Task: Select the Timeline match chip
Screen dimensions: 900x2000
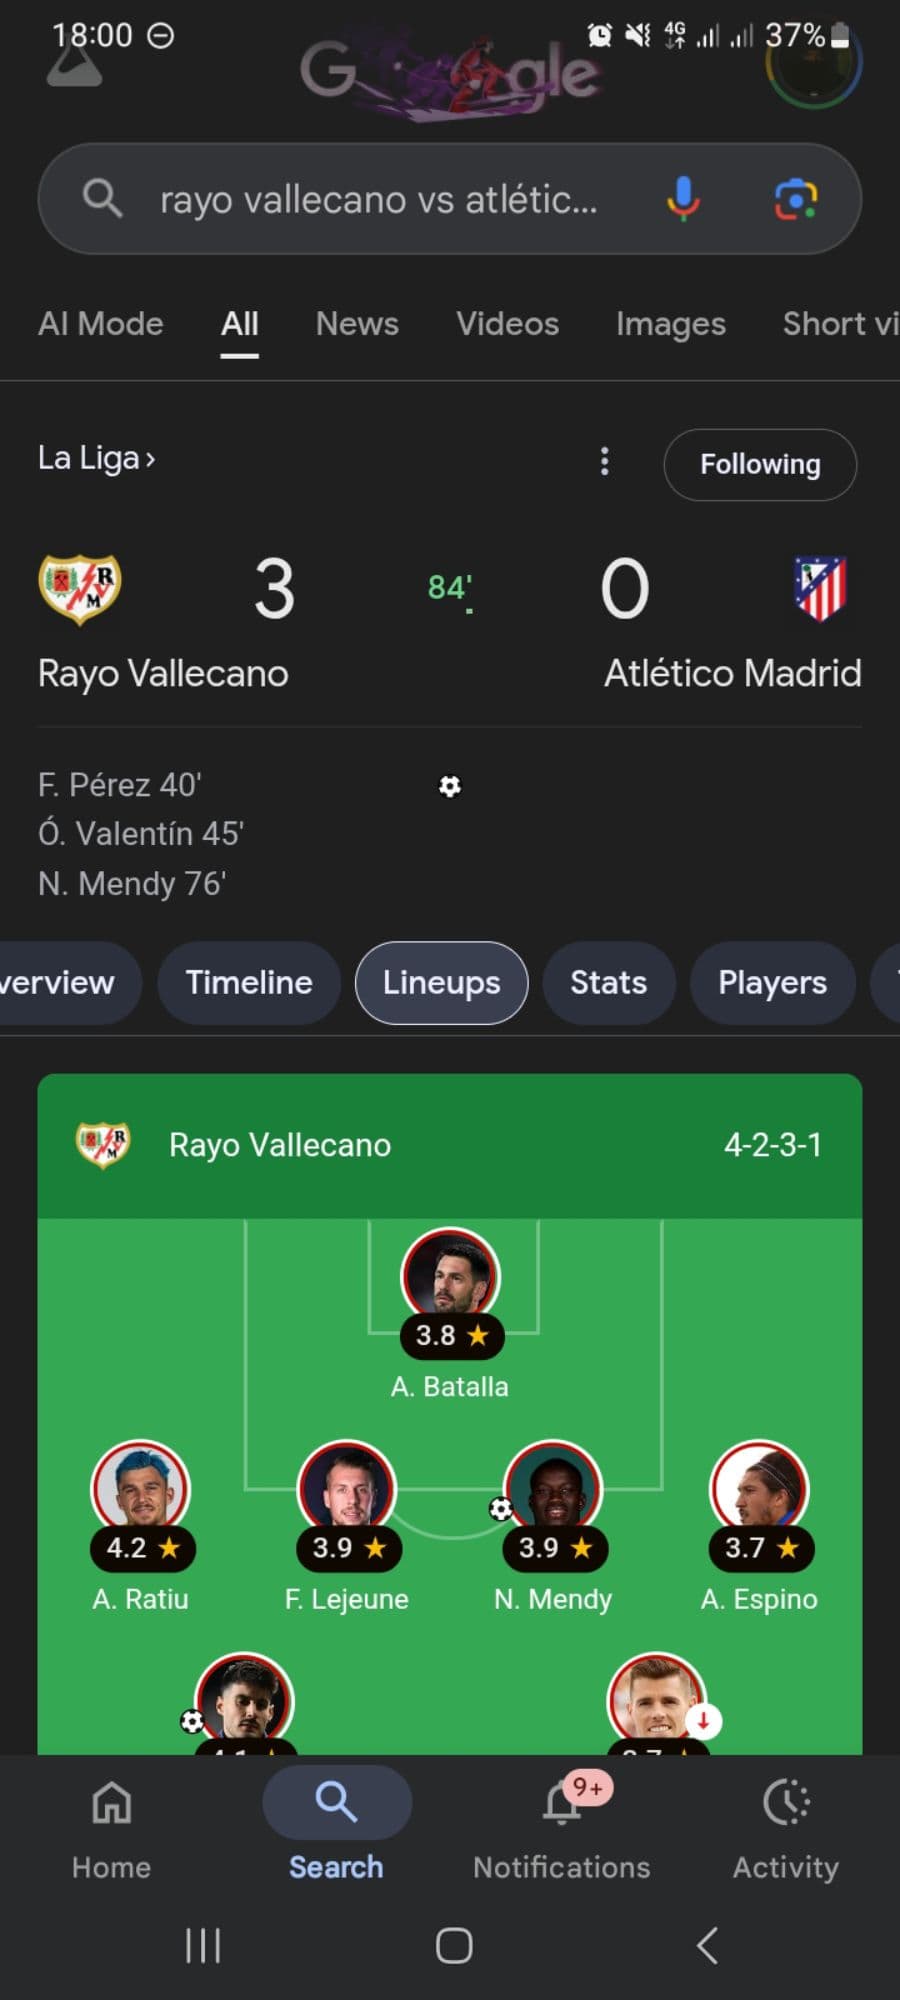Action: coord(249,982)
